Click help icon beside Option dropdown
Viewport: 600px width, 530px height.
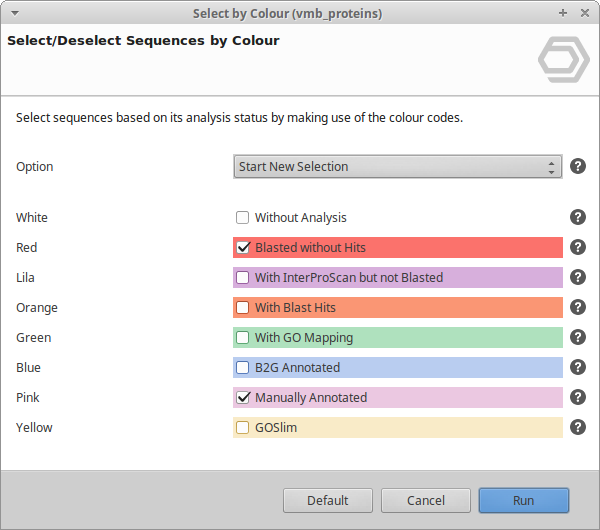pyautogui.click(x=578, y=167)
